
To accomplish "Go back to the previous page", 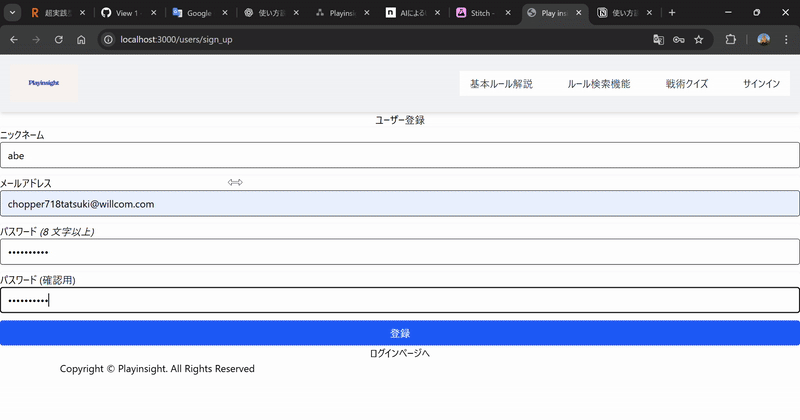I will (14, 40).
